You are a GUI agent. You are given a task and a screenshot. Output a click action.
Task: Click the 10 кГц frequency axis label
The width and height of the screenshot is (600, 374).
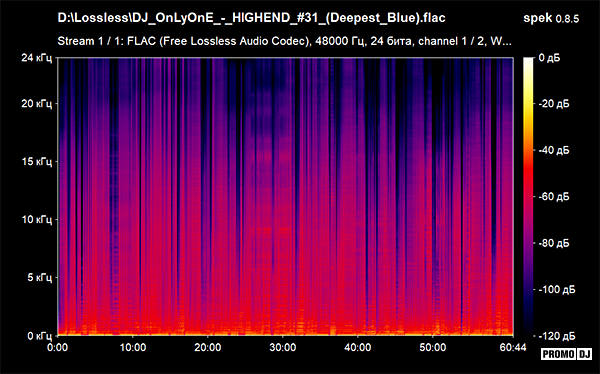coord(37,219)
